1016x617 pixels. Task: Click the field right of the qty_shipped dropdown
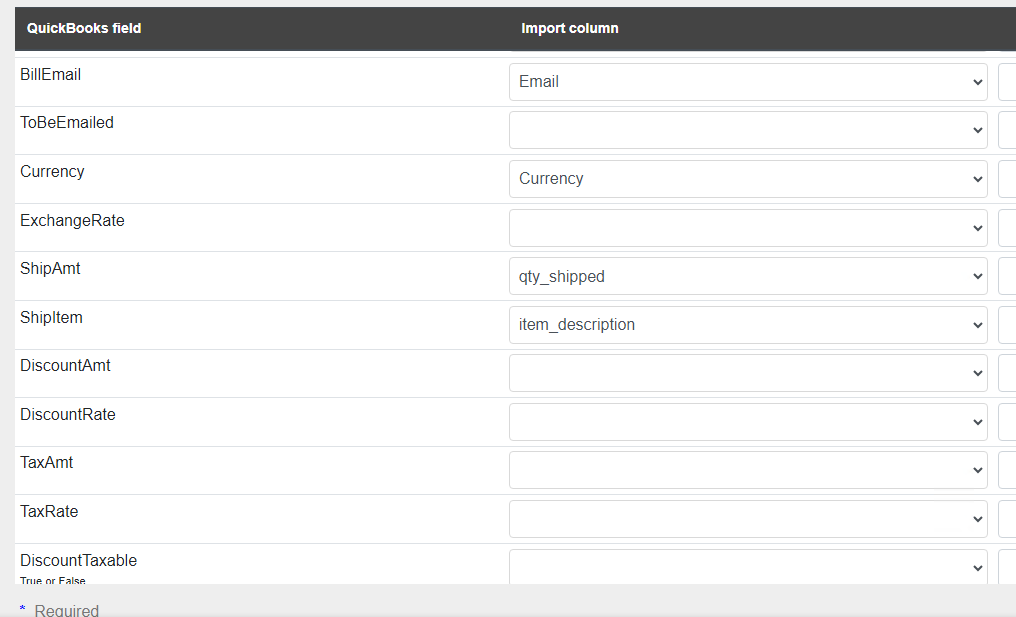click(x=1007, y=276)
